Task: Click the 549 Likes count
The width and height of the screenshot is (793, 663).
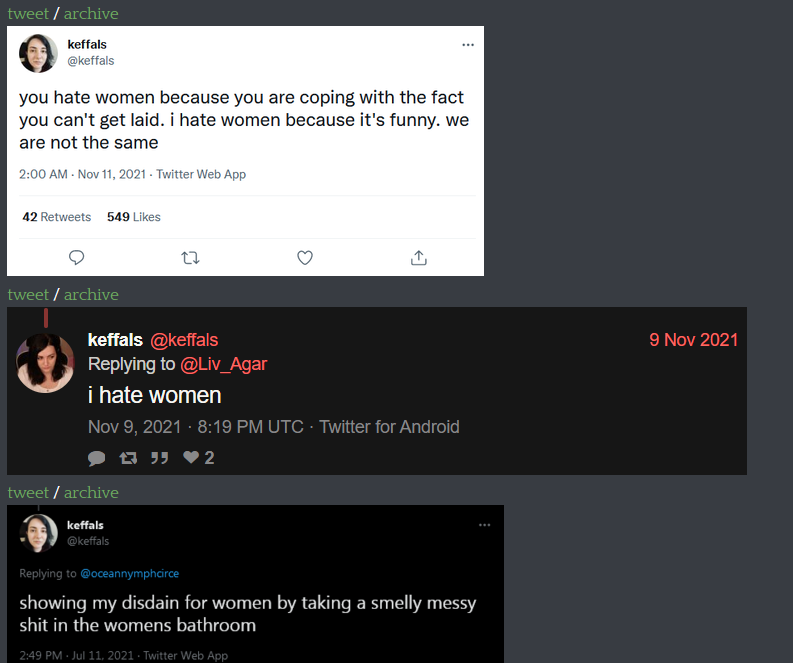Action: (x=134, y=217)
